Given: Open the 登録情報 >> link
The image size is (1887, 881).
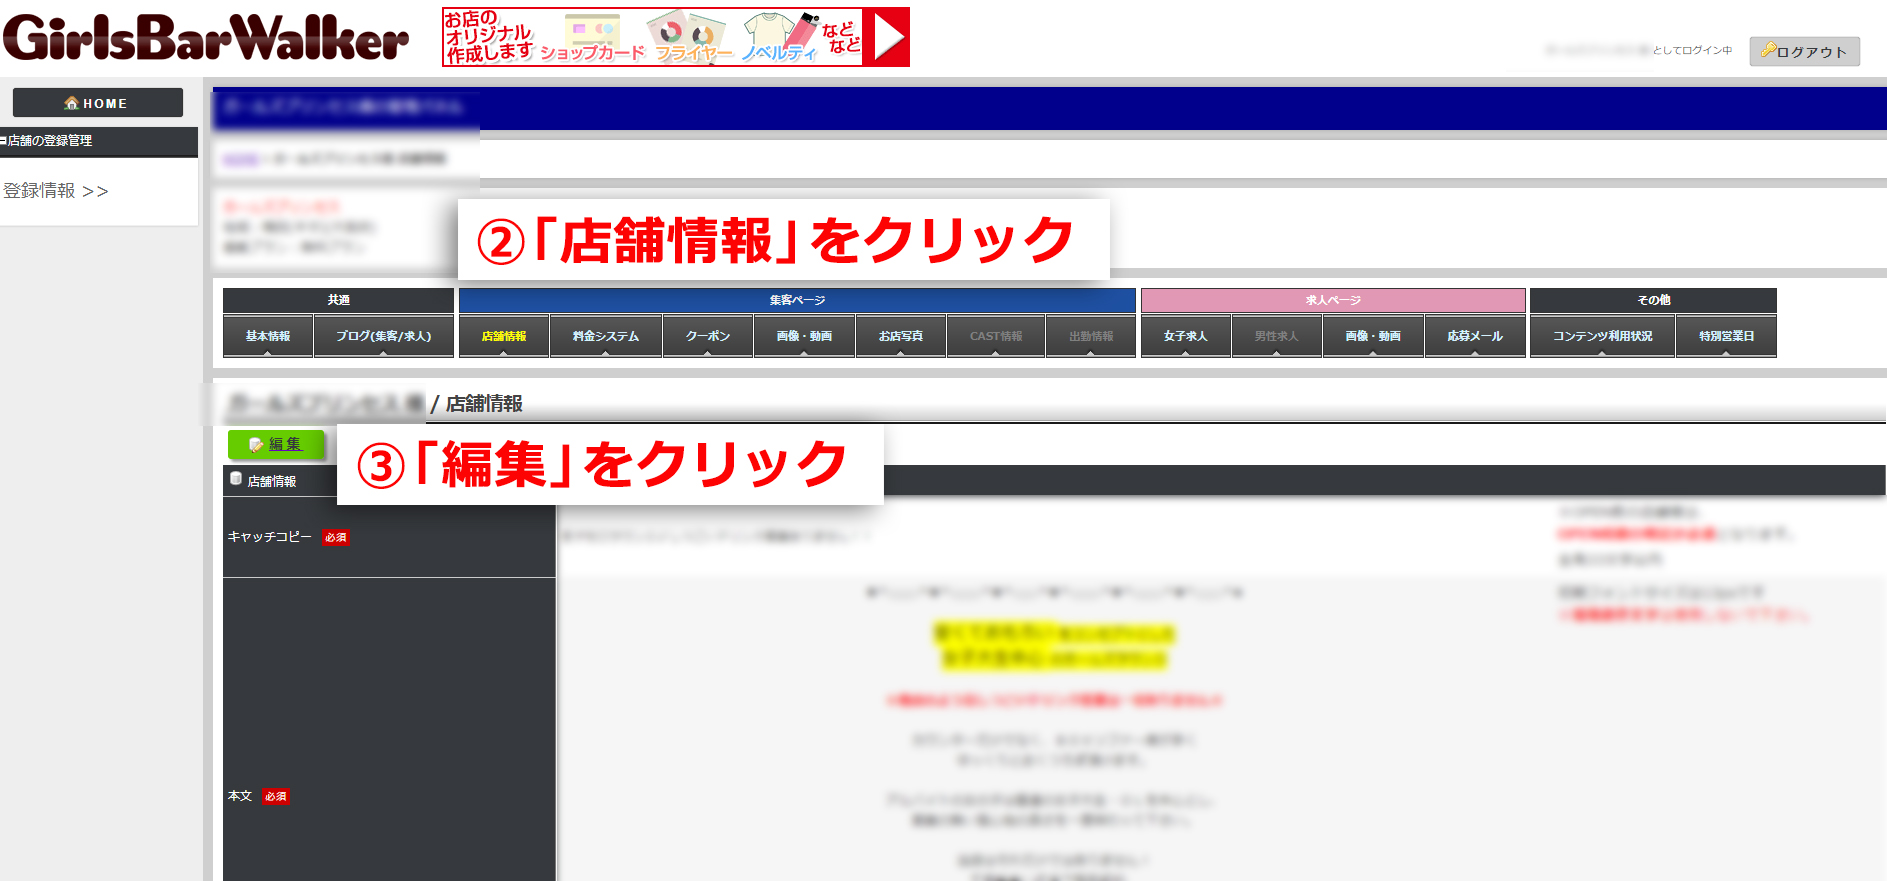Looking at the screenshot, I should [56, 190].
